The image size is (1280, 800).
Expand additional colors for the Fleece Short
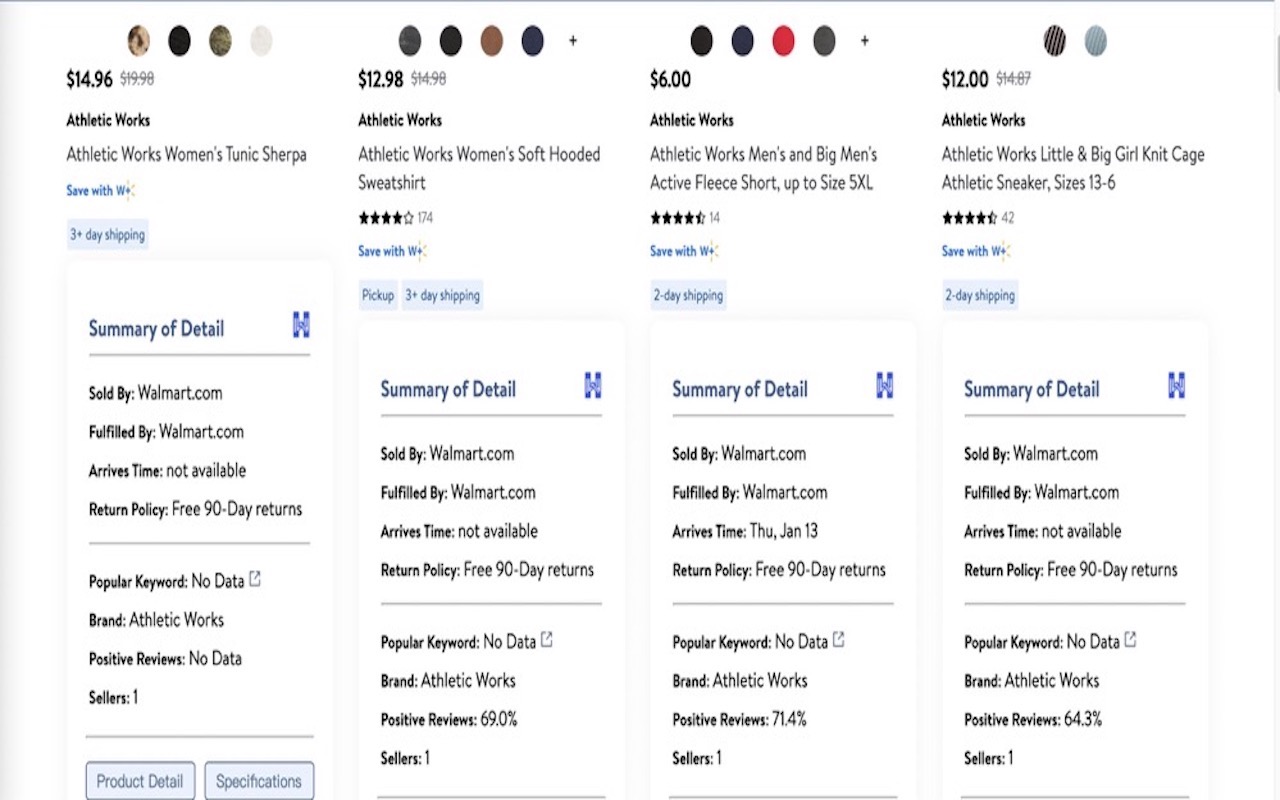pos(864,41)
